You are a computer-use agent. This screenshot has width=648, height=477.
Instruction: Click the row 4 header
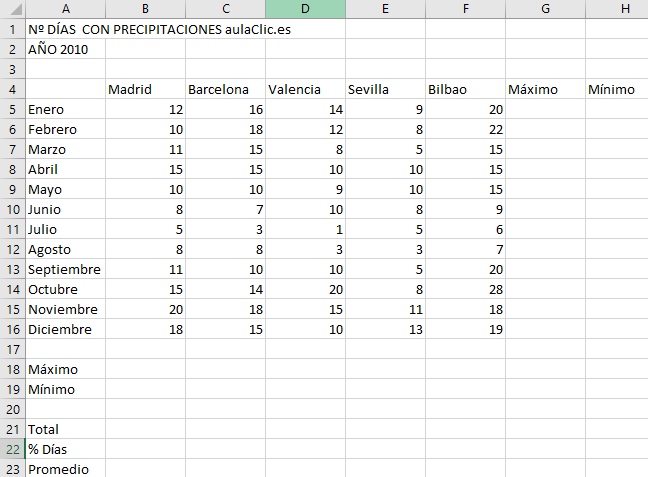point(13,89)
